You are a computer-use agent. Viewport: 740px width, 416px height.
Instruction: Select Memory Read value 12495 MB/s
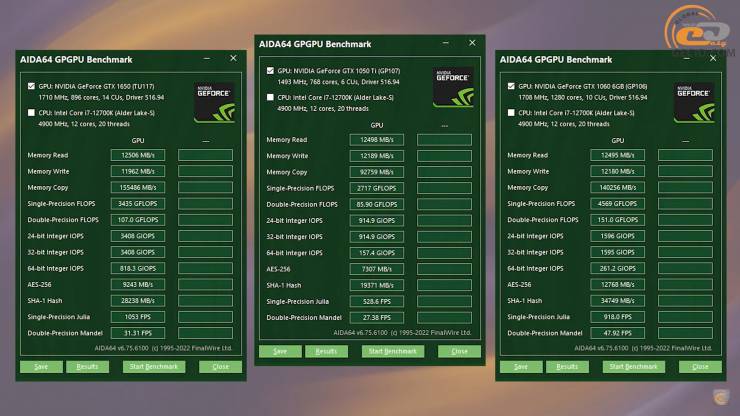(x=617, y=155)
